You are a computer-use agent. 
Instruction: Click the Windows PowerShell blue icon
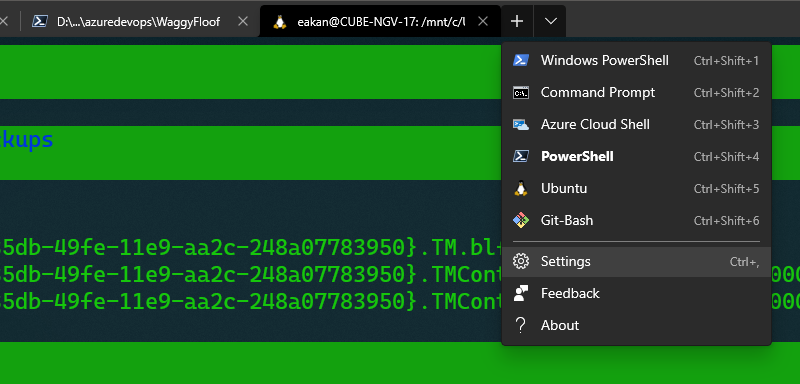[520, 60]
